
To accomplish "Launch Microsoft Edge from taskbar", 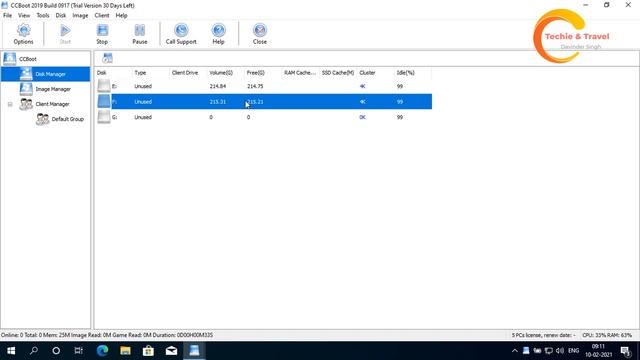I will tap(102, 351).
